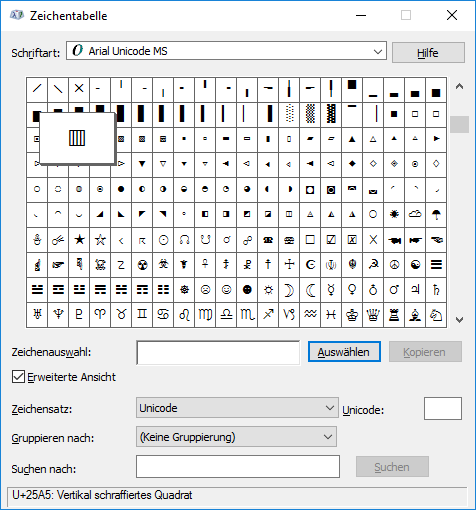Choose the male sign character
Image resolution: width=476 pixels, height=510 pixels.
[394, 290]
